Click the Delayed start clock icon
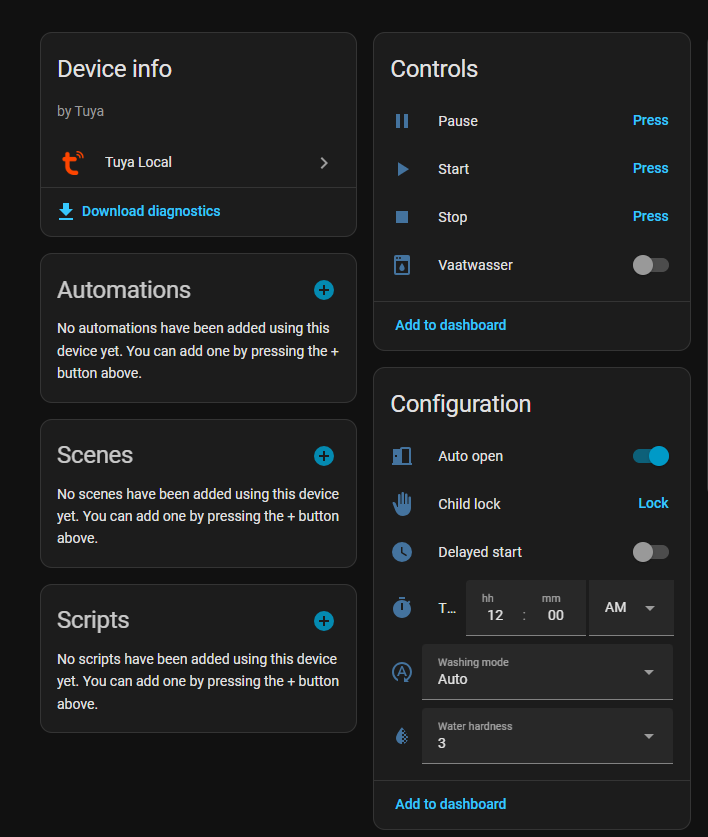Screen dimensions: 708x837 [402, 551]
